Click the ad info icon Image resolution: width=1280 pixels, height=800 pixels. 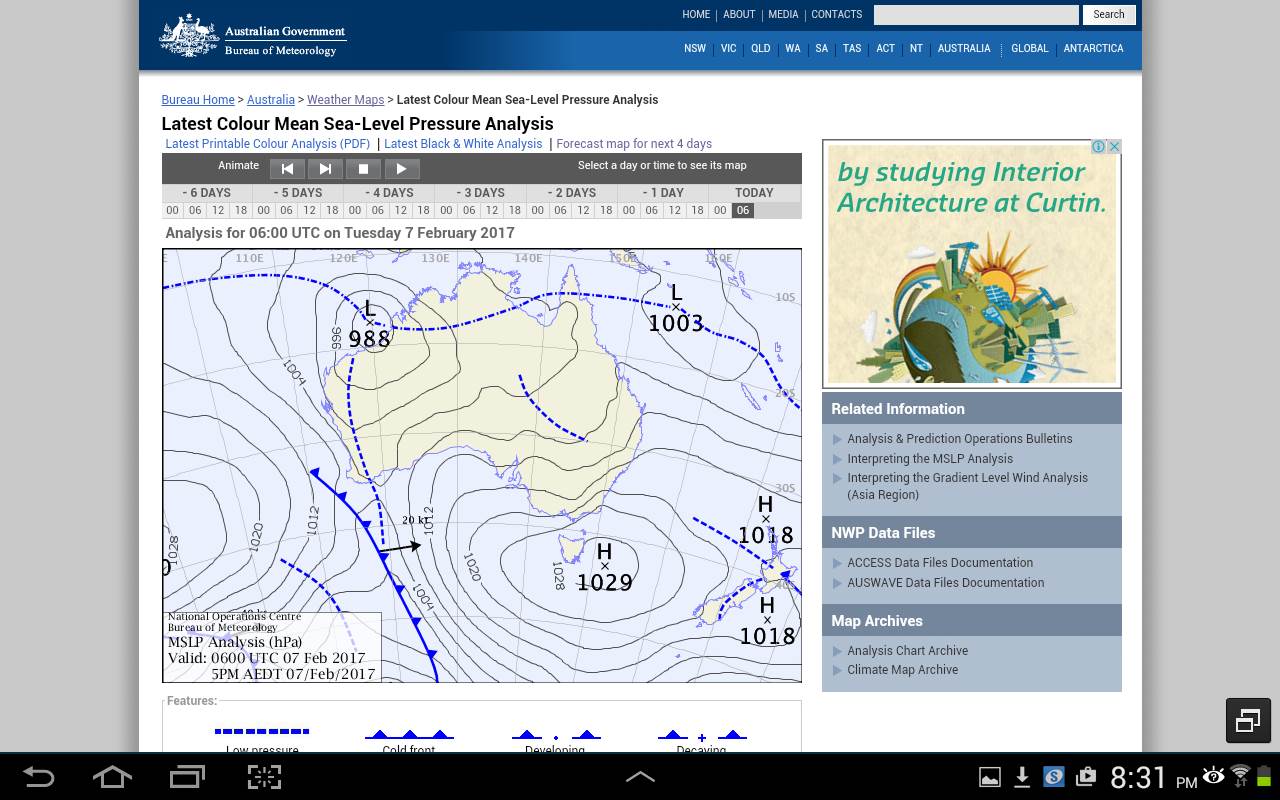pyautogui.click(x=1098, y=147)
